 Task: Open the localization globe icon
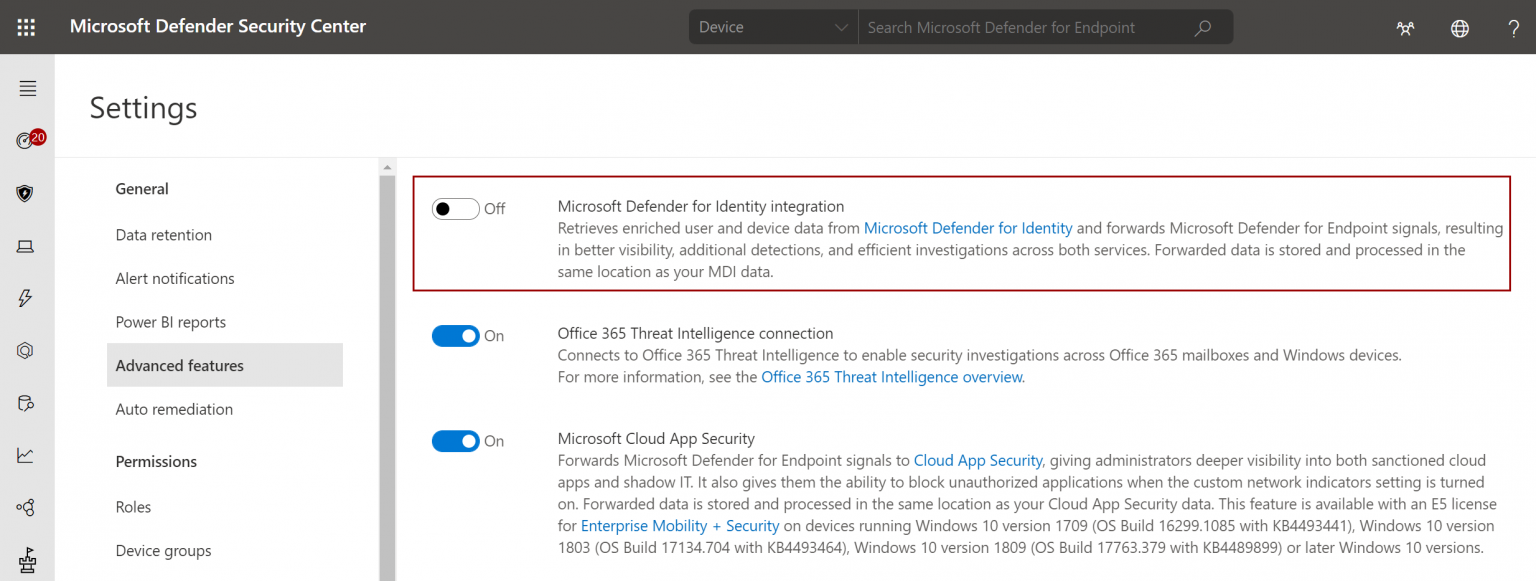[1460, 27]
